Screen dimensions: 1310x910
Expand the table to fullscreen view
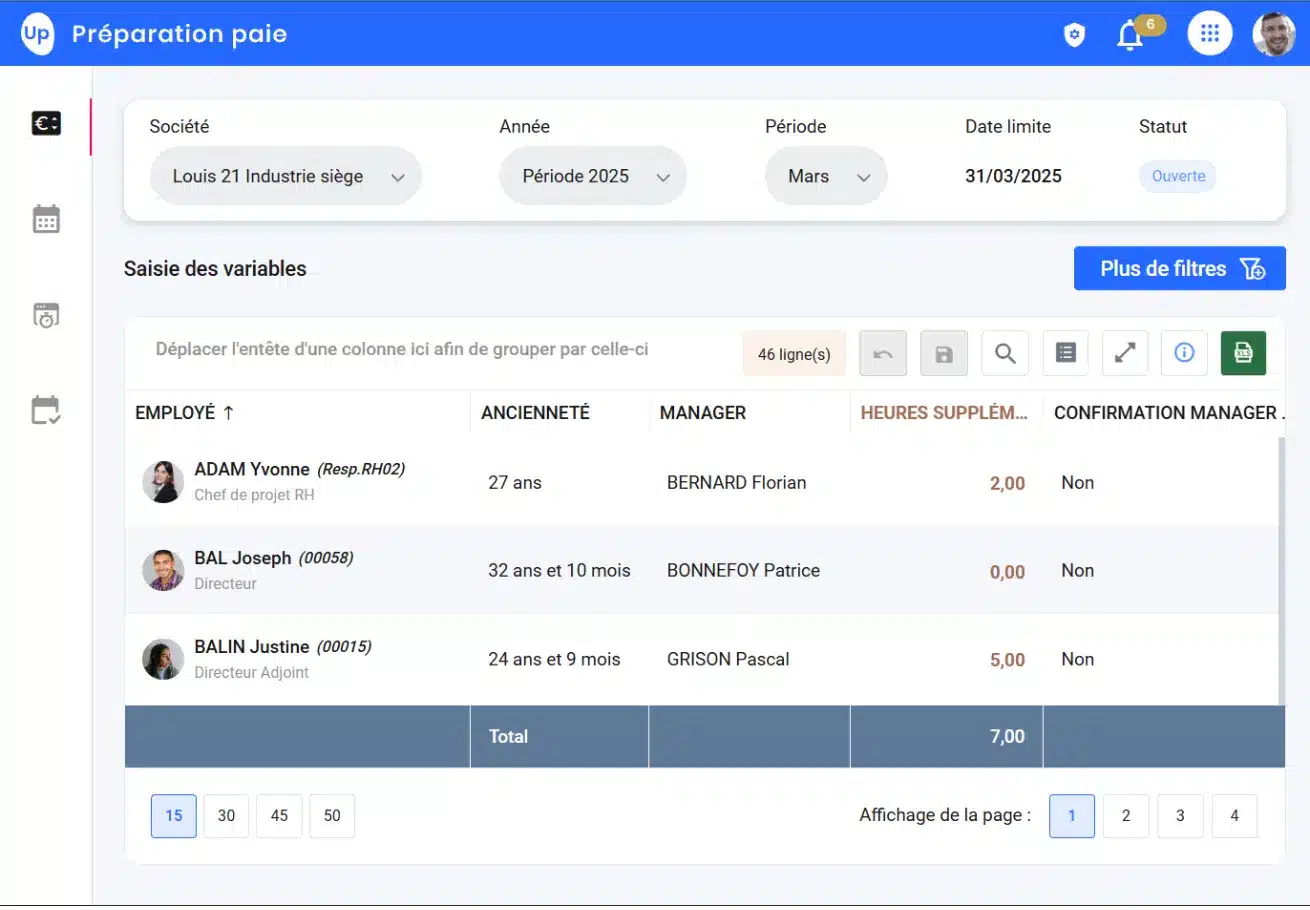pyautogui.click(x=1124, y=353)
